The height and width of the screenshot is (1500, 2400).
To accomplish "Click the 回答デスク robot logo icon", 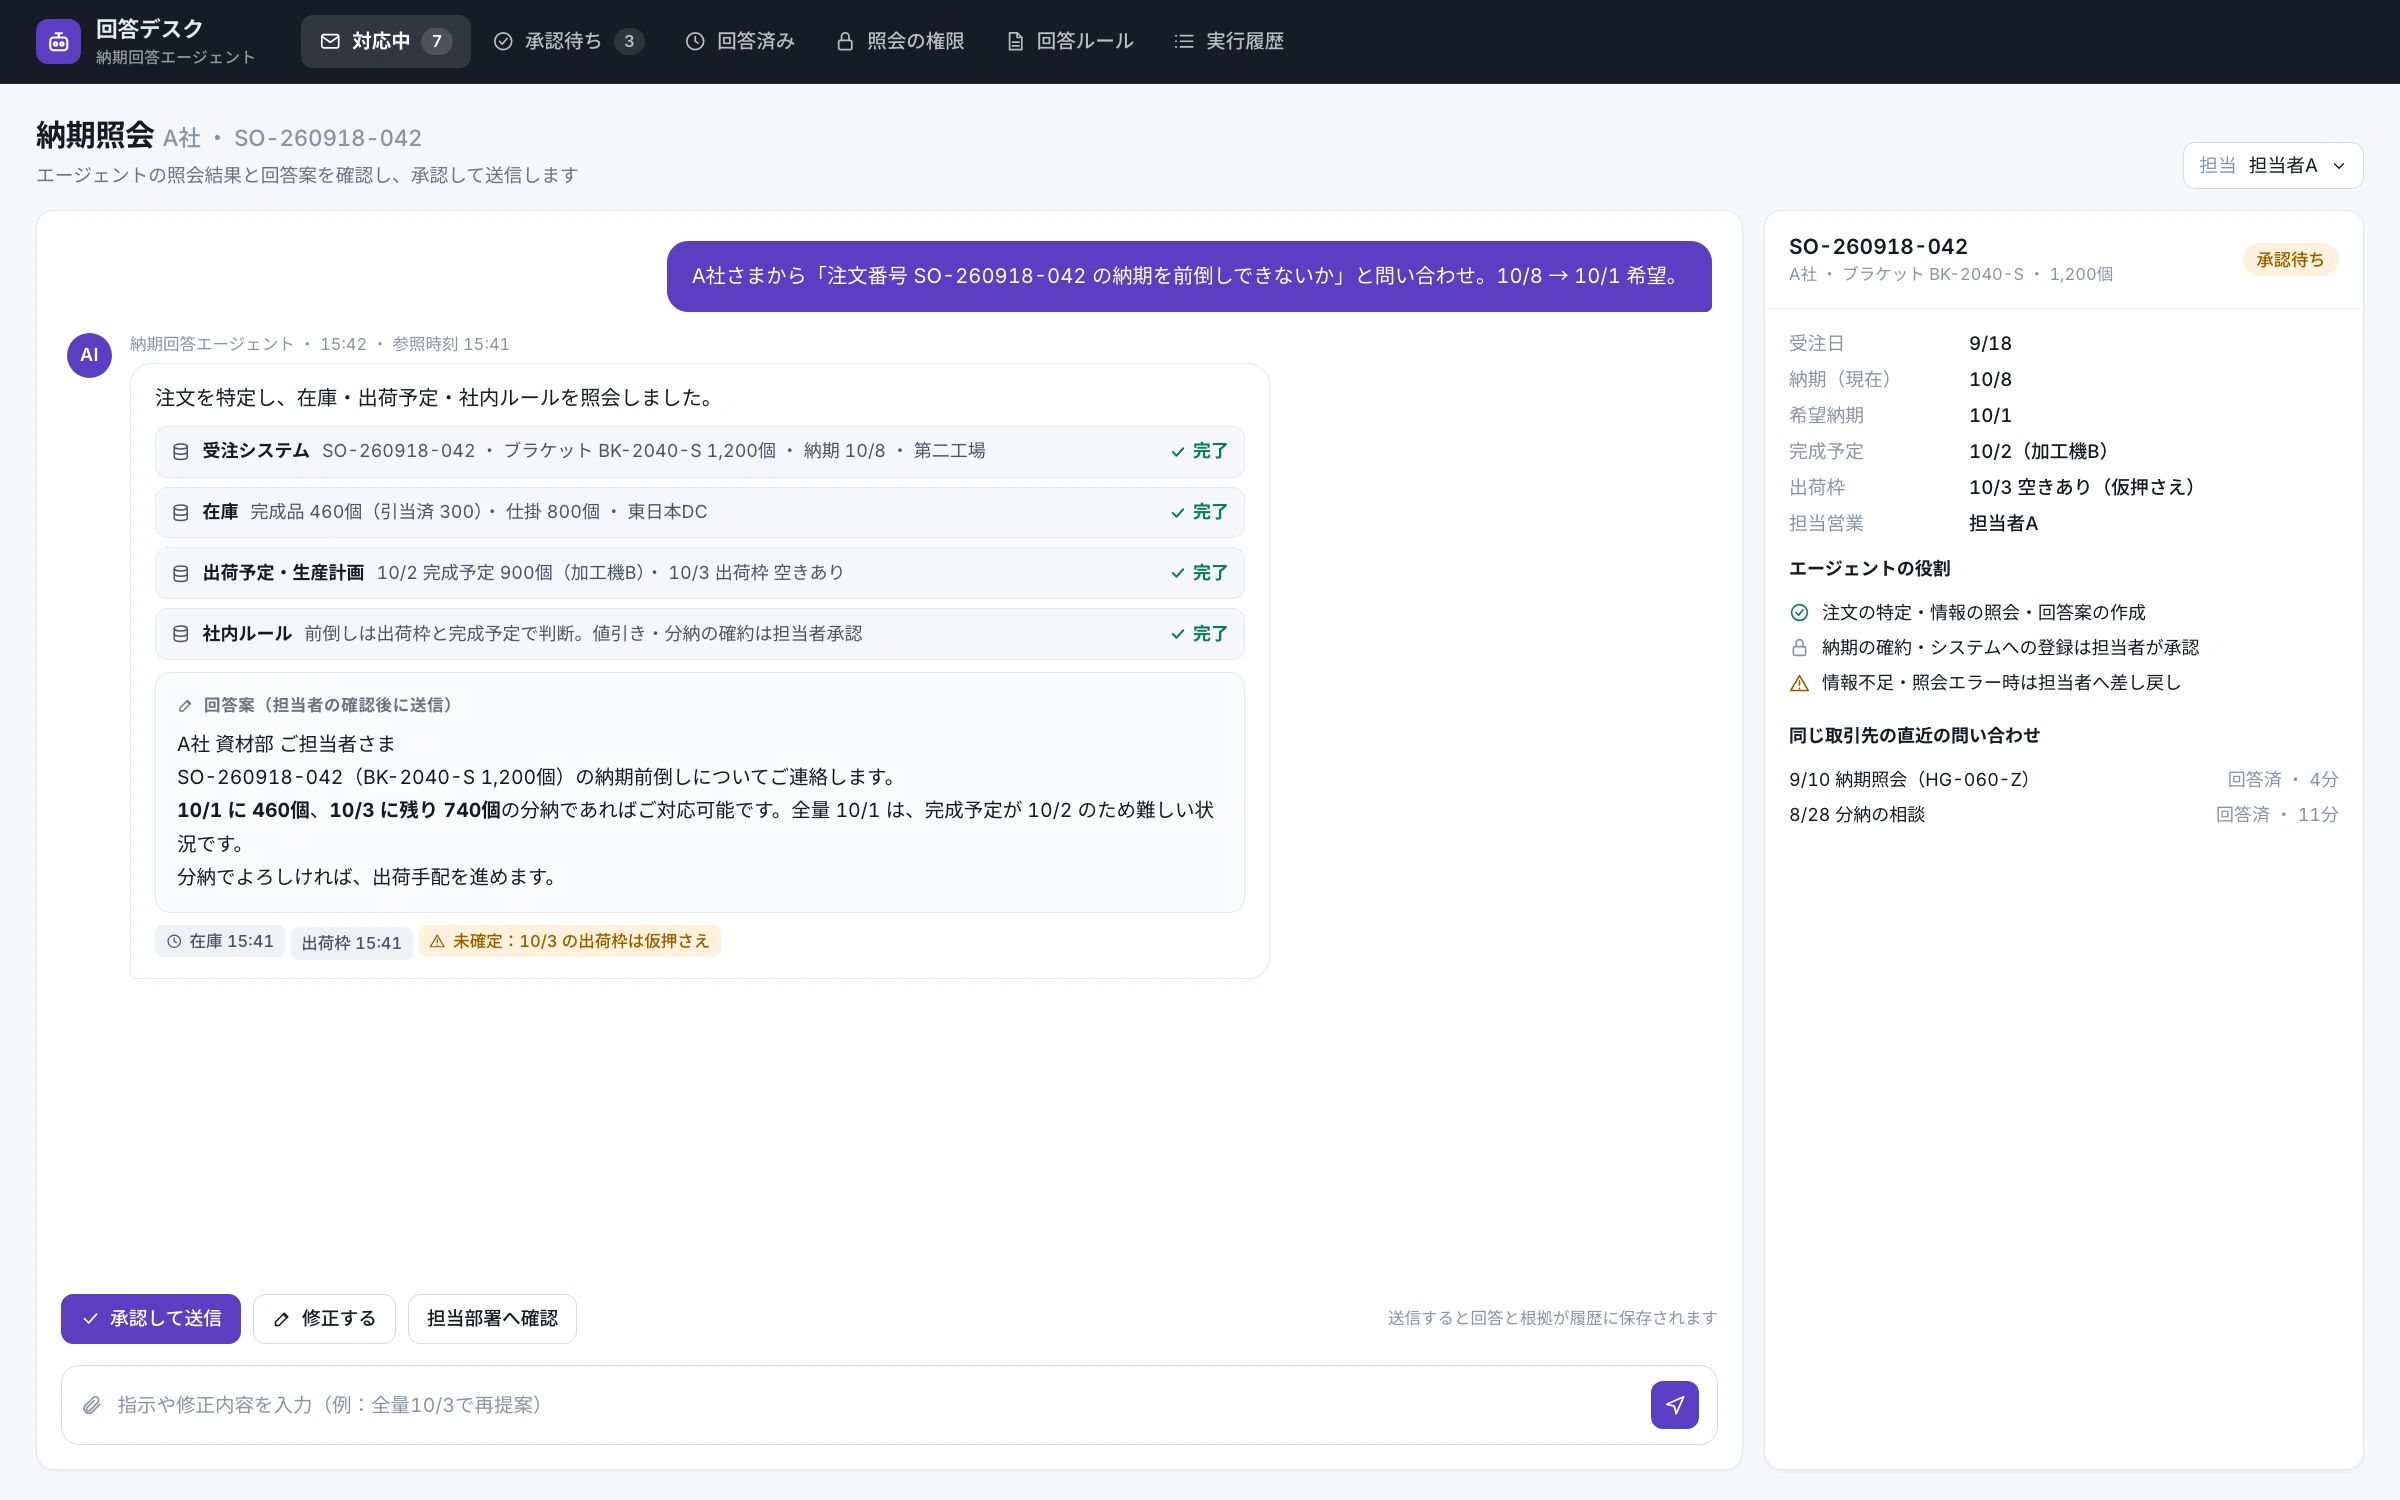I will [x=58, y=41].
